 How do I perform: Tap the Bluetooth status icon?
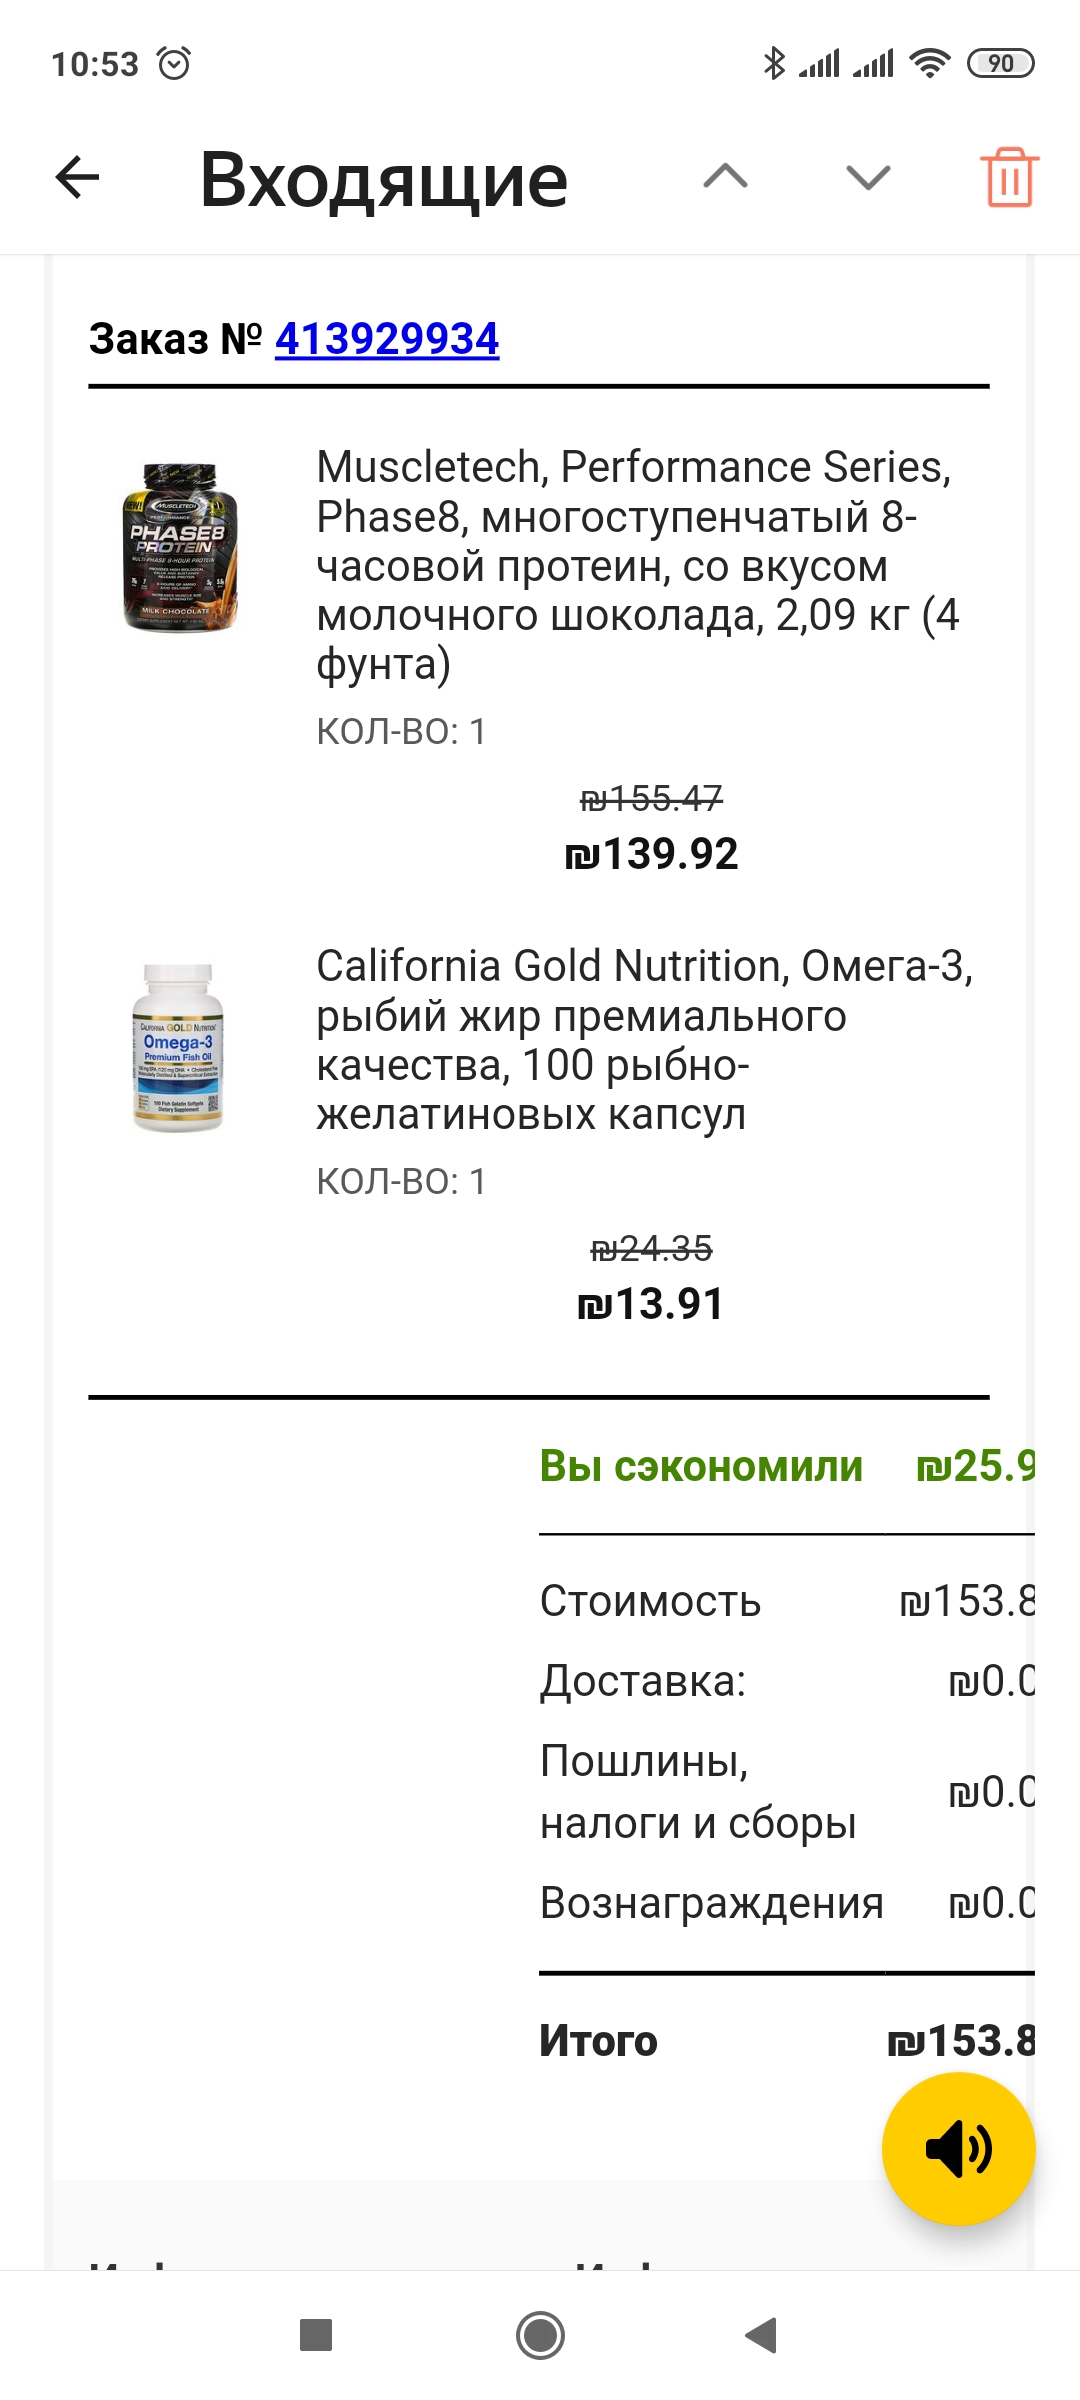point(774,64)
